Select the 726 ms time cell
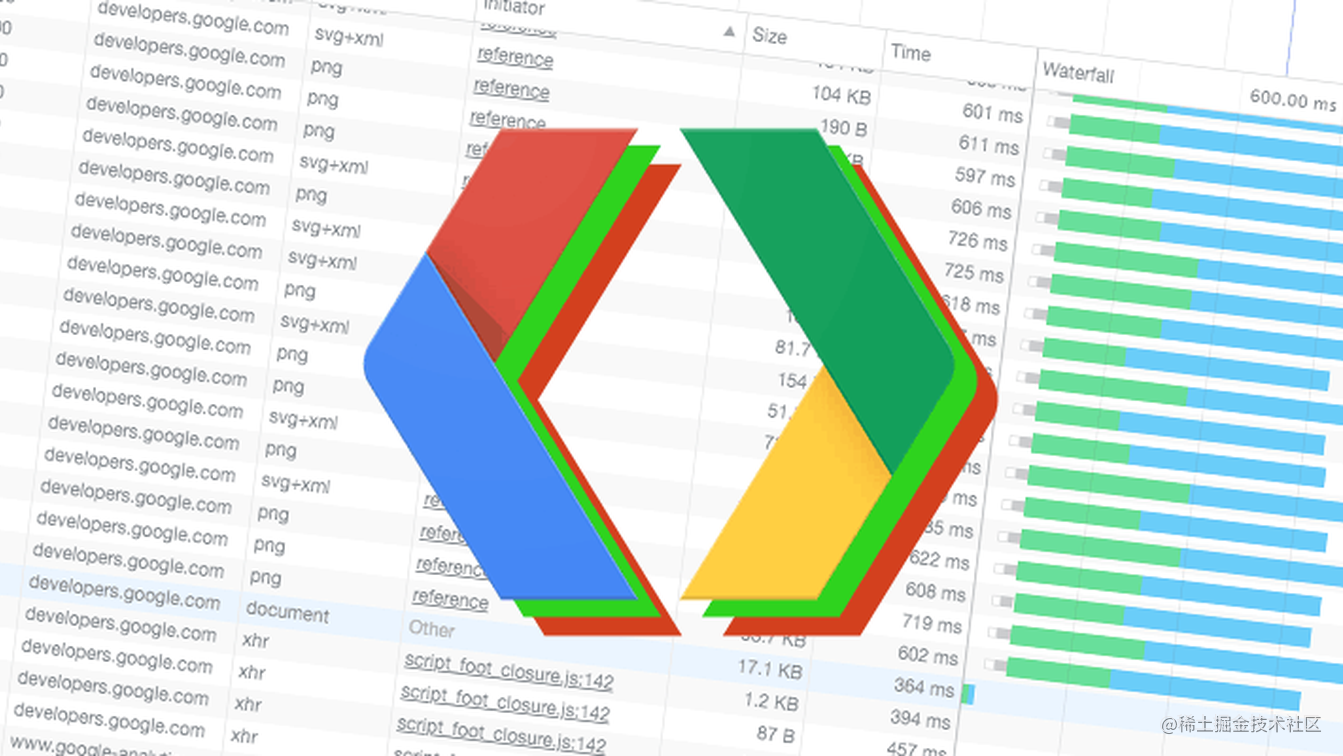 976,241
